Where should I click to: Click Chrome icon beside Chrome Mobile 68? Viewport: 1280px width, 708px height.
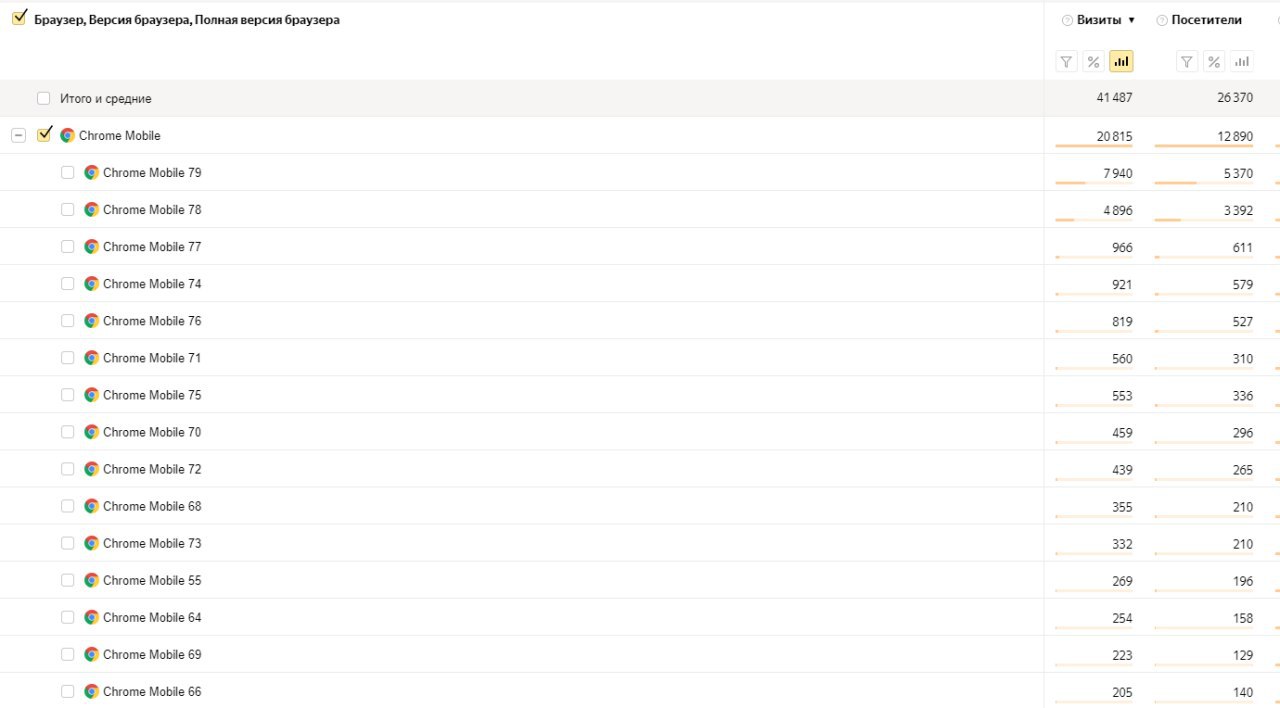91,505
